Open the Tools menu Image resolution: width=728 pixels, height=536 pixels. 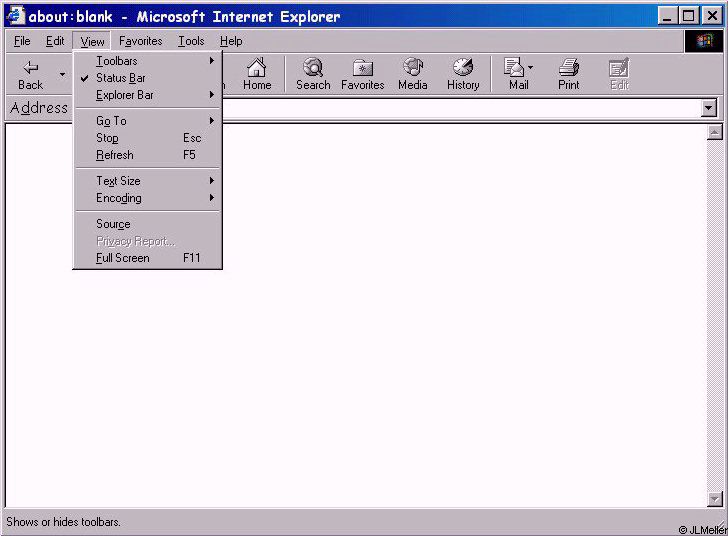coord(191,41)
